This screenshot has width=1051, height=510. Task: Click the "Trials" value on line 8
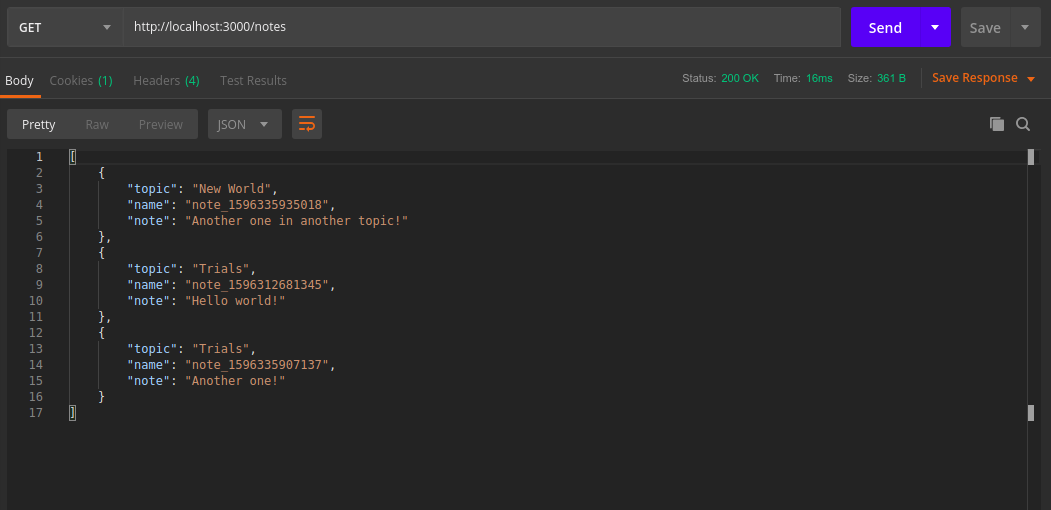(221, 269)
